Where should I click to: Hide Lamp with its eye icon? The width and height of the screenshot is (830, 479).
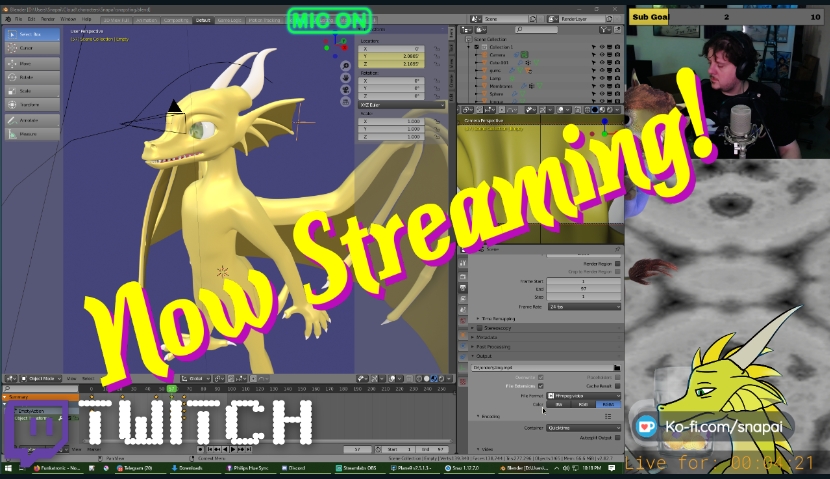point(602,78)
